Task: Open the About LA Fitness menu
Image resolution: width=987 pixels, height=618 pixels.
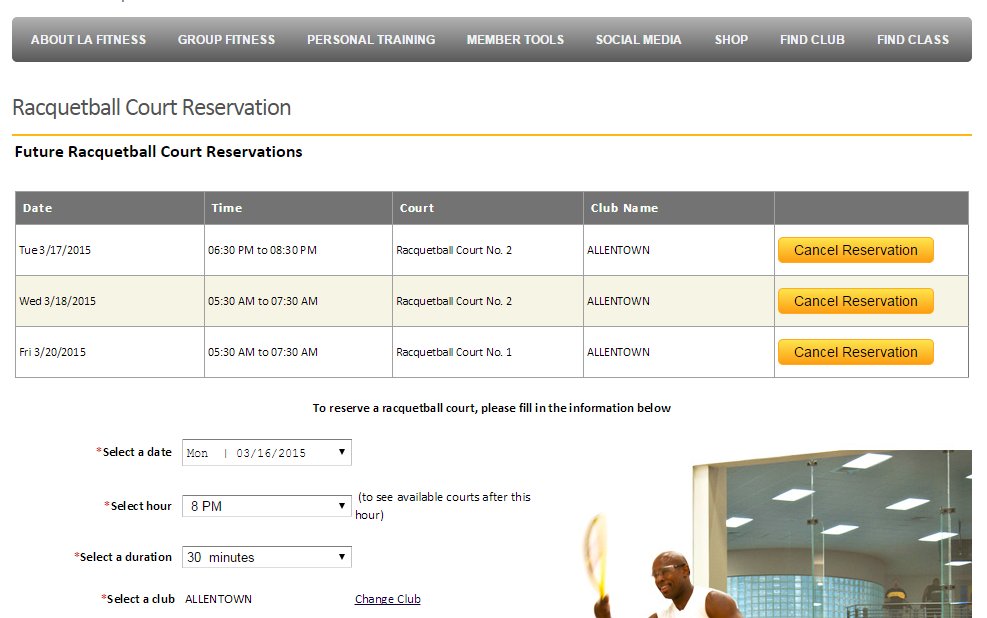Action: click(x=88, y=40)
